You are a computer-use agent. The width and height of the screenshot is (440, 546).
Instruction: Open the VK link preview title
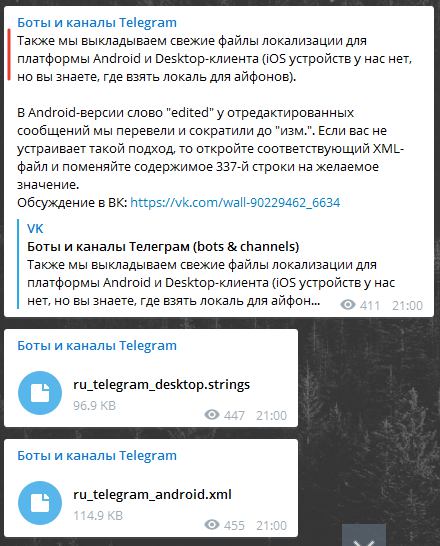coord(35,229)
